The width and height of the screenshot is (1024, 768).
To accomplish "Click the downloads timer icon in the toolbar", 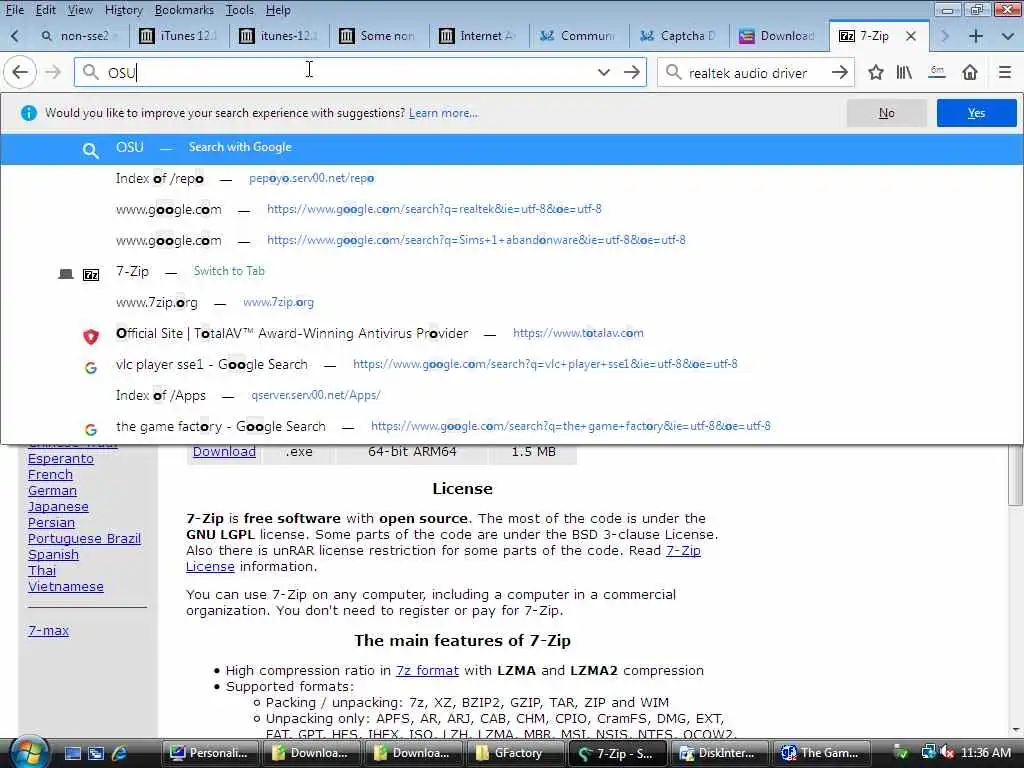I will pos(937,72).
